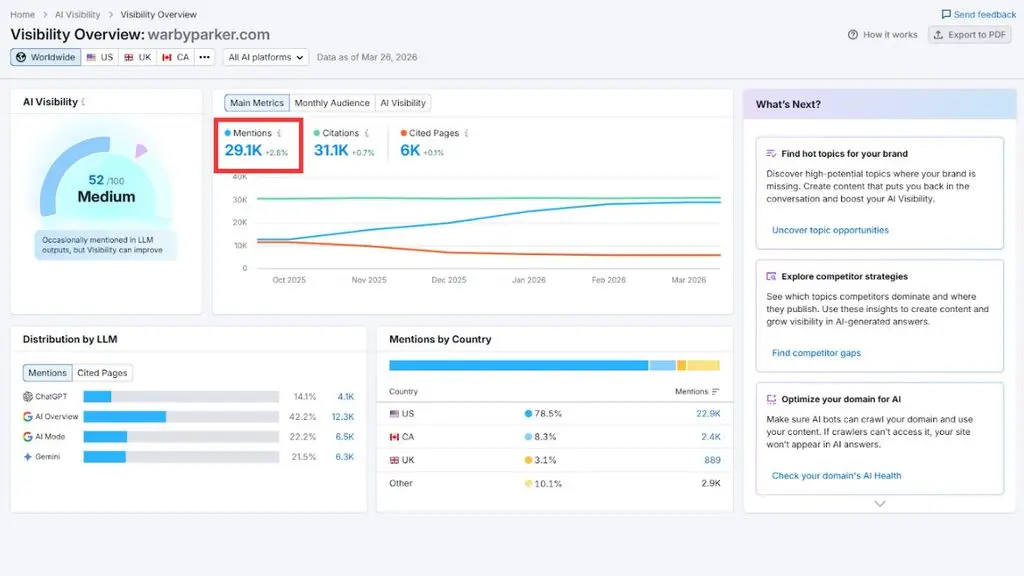The height and width of the screenshot is (576, 1024).
Task: Click the Google AI Overview logo icon
Action: (x=27, y=417)
